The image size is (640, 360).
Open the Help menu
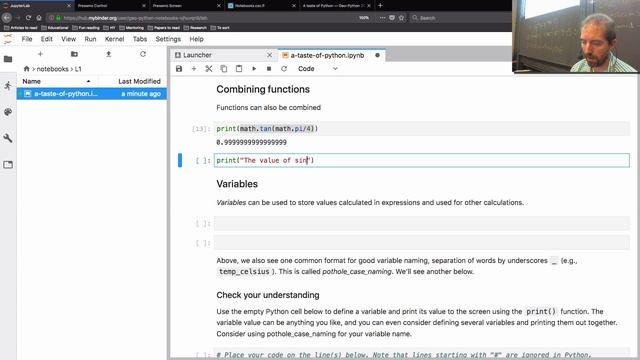tap(196, 39)
